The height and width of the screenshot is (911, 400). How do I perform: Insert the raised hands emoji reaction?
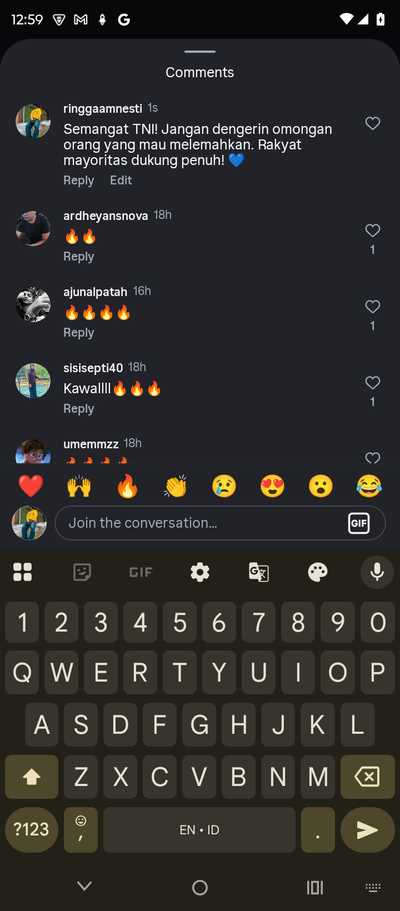coord(79,486)
